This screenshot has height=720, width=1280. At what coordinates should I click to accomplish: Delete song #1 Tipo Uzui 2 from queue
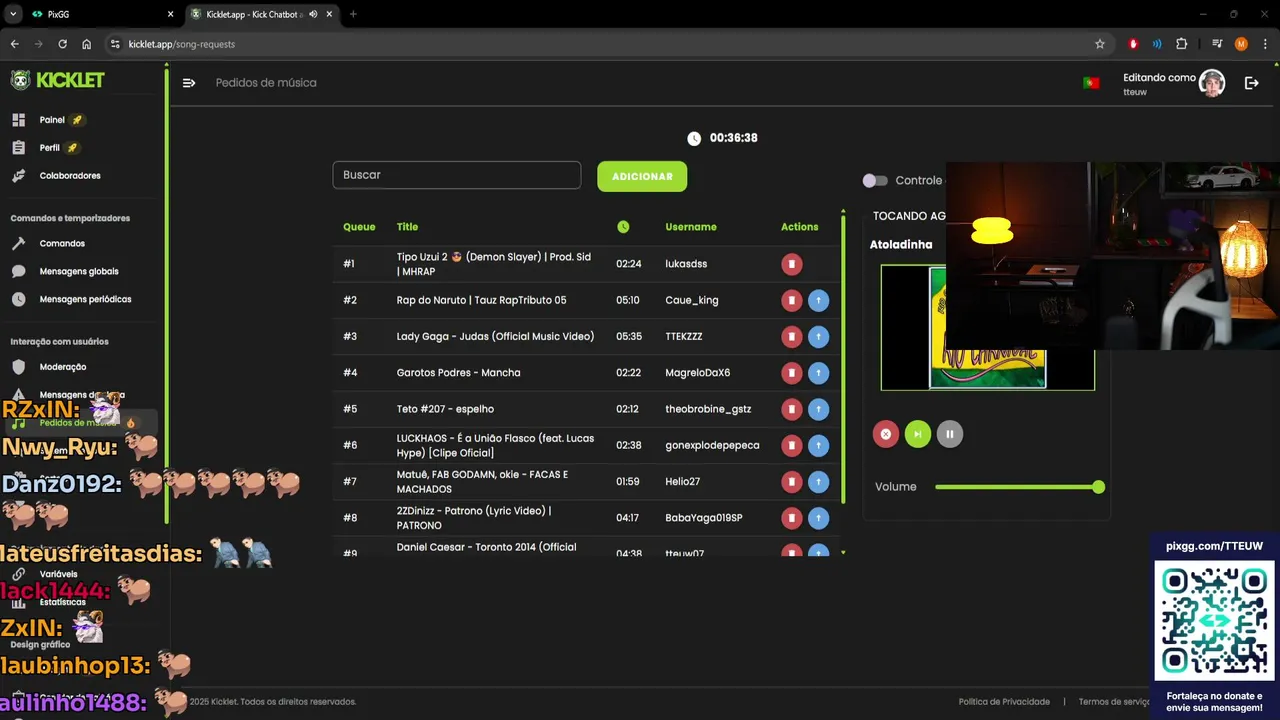coord(791,264)
